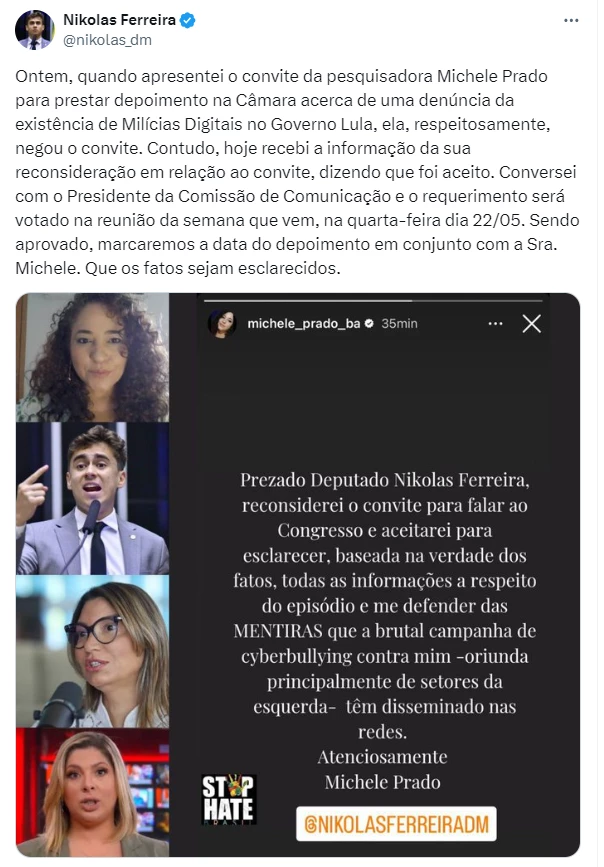The image size is (604, 867).
Task: Click the Nikolas Ferreira display name
Action: (x=119, y=20)
